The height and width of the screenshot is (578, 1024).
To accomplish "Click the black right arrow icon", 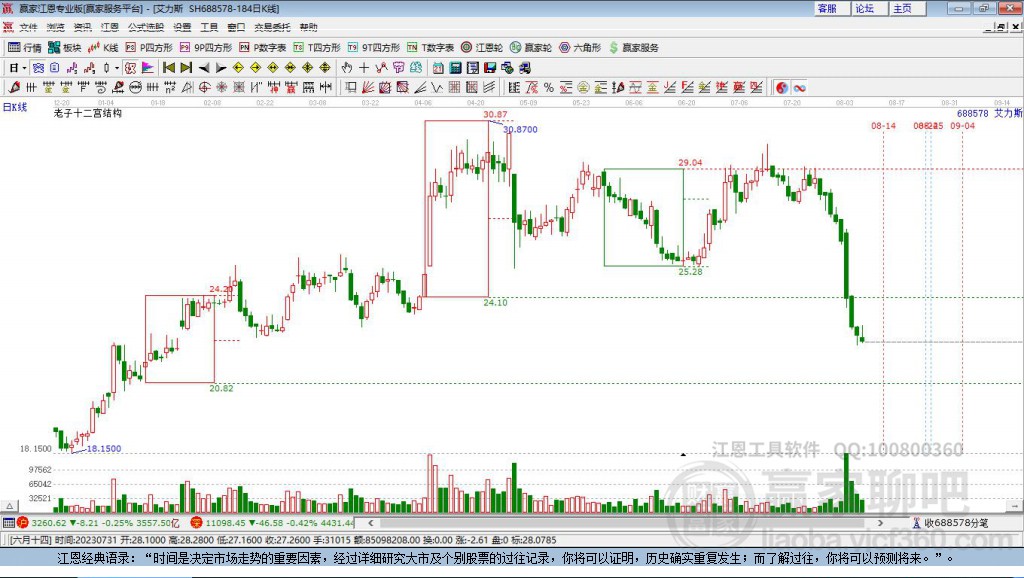I will coord(221,68).
